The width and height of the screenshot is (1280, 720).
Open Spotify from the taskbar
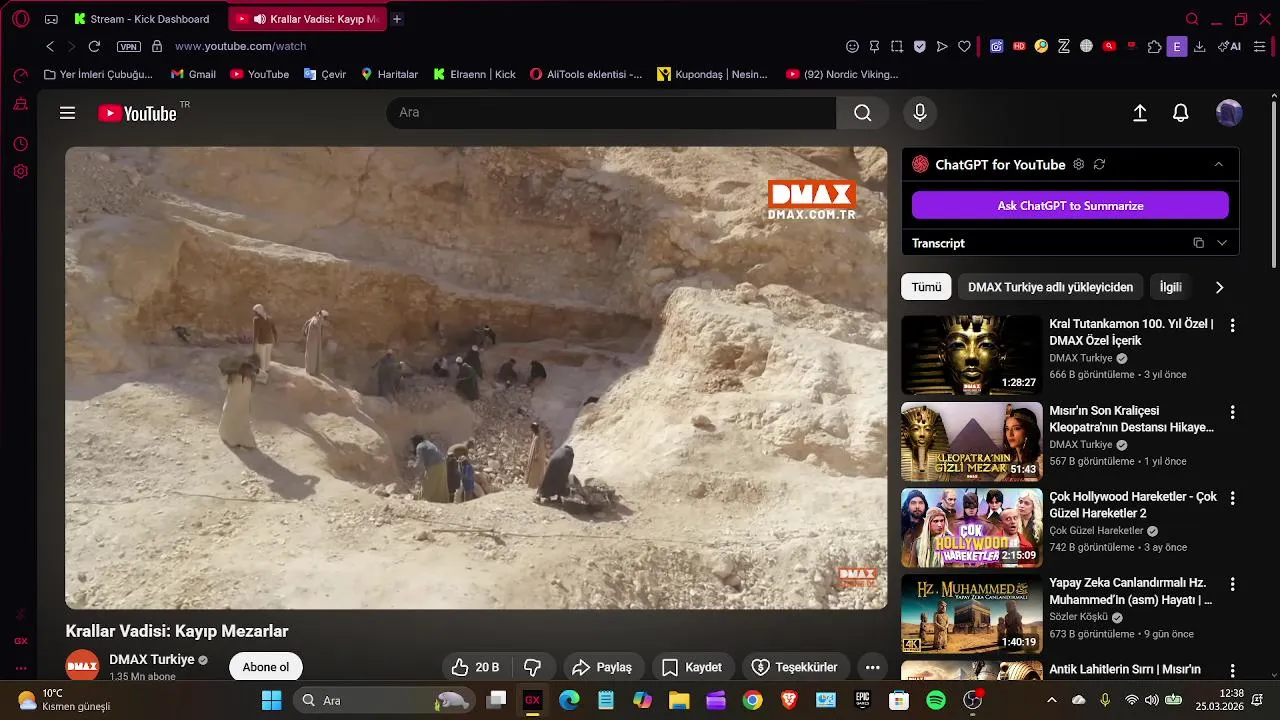coord(936,700)
